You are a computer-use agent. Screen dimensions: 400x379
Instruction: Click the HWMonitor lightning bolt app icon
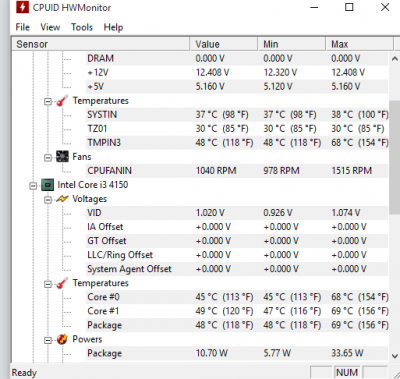click(x=22, y=7)
